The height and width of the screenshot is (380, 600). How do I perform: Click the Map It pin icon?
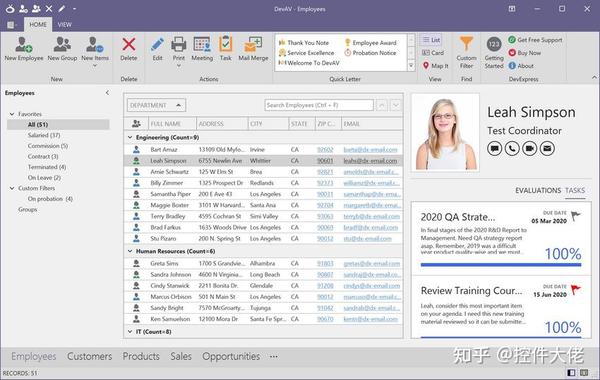tap(426, 66)
